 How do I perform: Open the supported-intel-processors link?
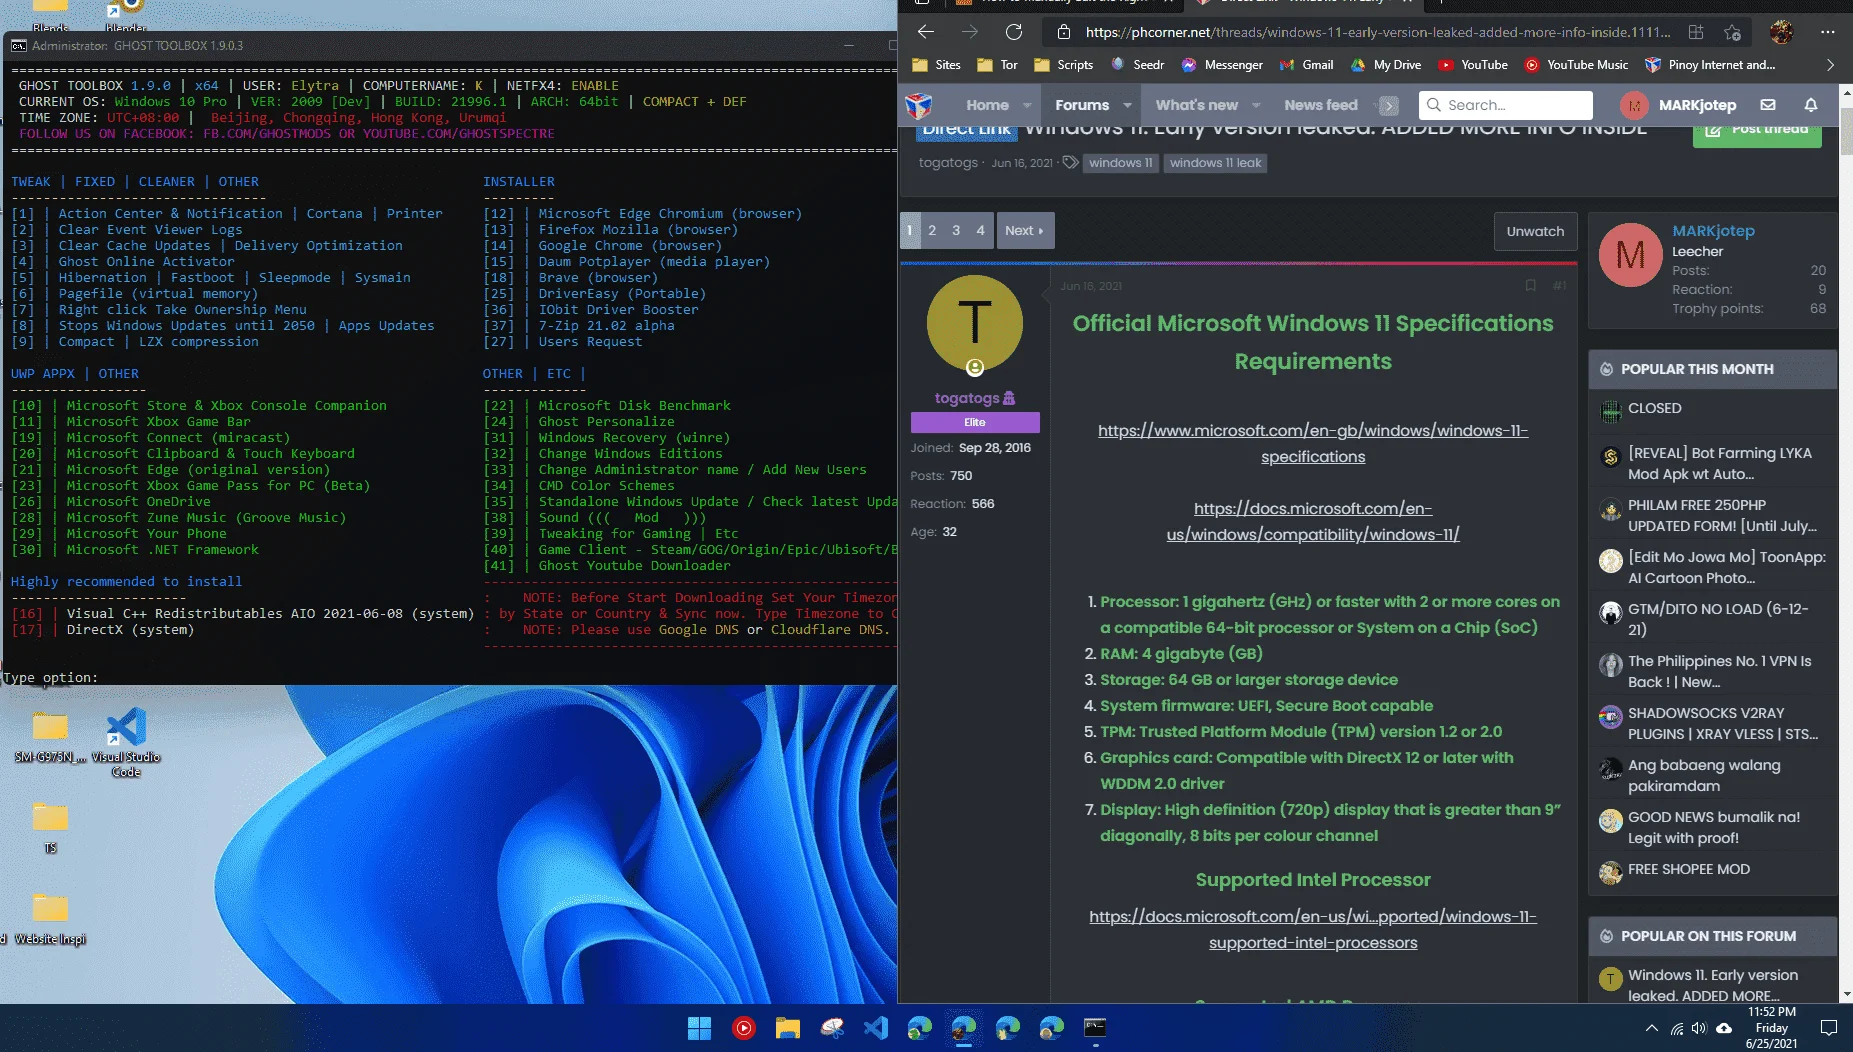point(1313,930)
